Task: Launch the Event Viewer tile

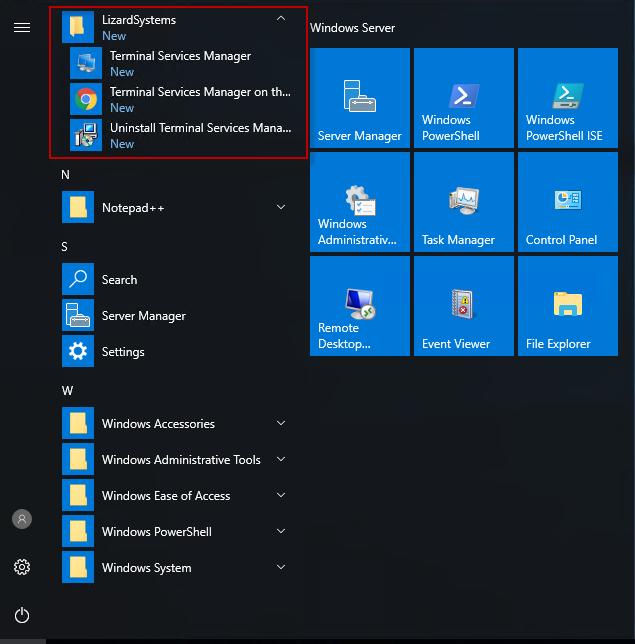Action: click(x=464, y=306)
